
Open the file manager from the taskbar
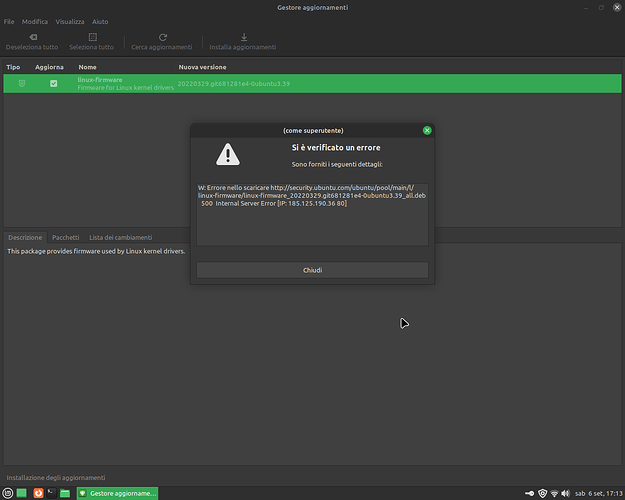65,493
